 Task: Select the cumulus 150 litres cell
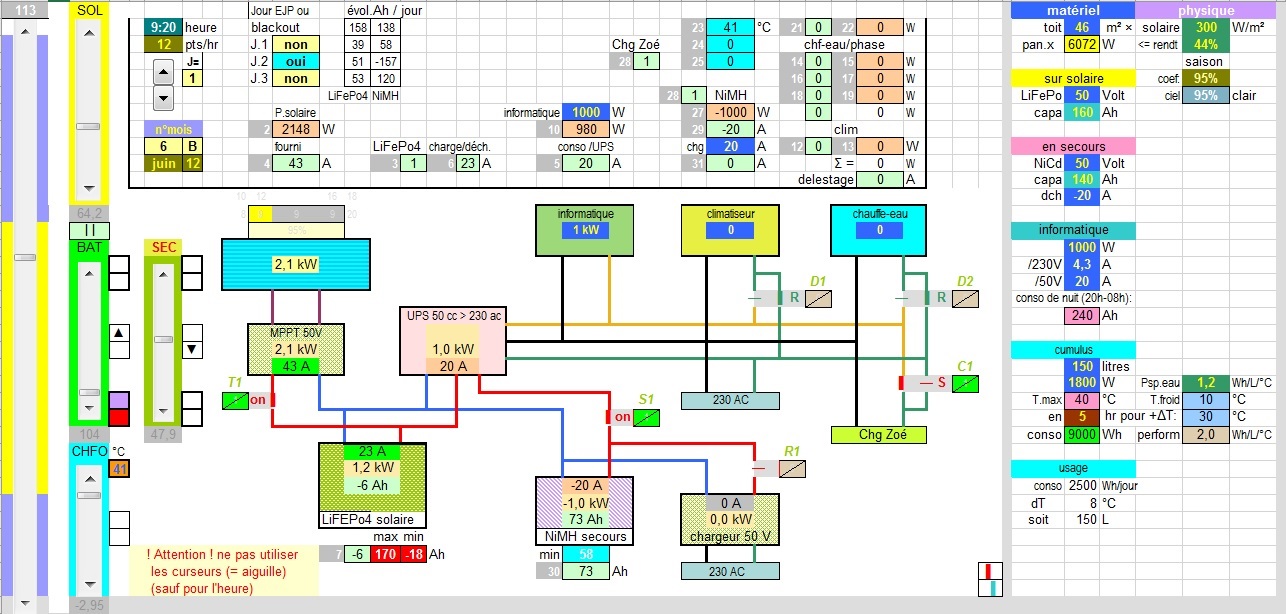coord(1082,366)
